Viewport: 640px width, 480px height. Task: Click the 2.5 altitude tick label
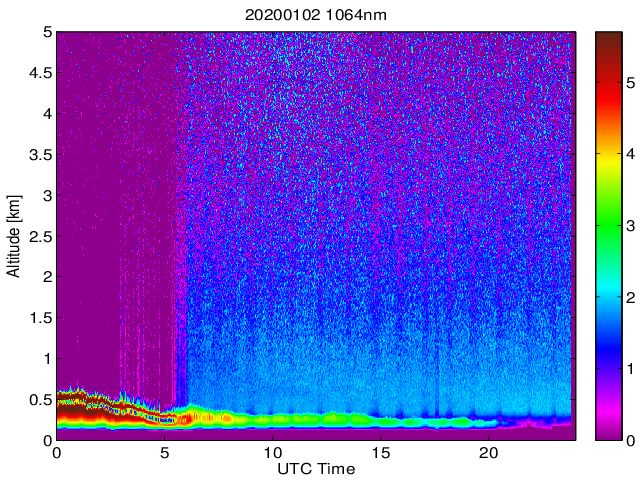pyautogui.click(x=41, y=236)
